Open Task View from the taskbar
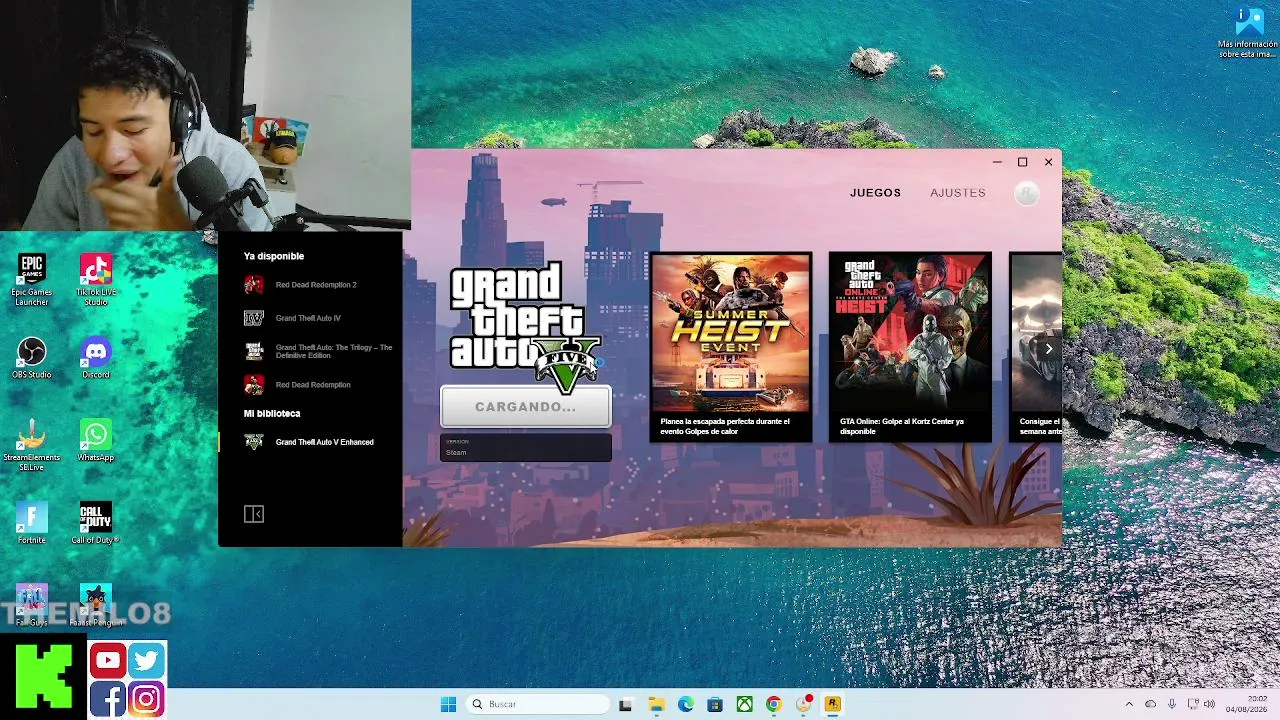Screen dimensions: 1280x720 point(626,704)
